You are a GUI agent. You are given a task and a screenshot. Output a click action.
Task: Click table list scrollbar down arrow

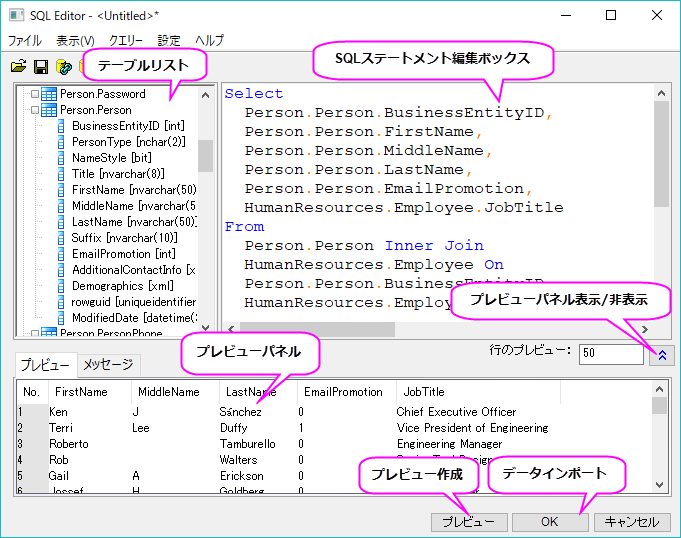[206, 328]
